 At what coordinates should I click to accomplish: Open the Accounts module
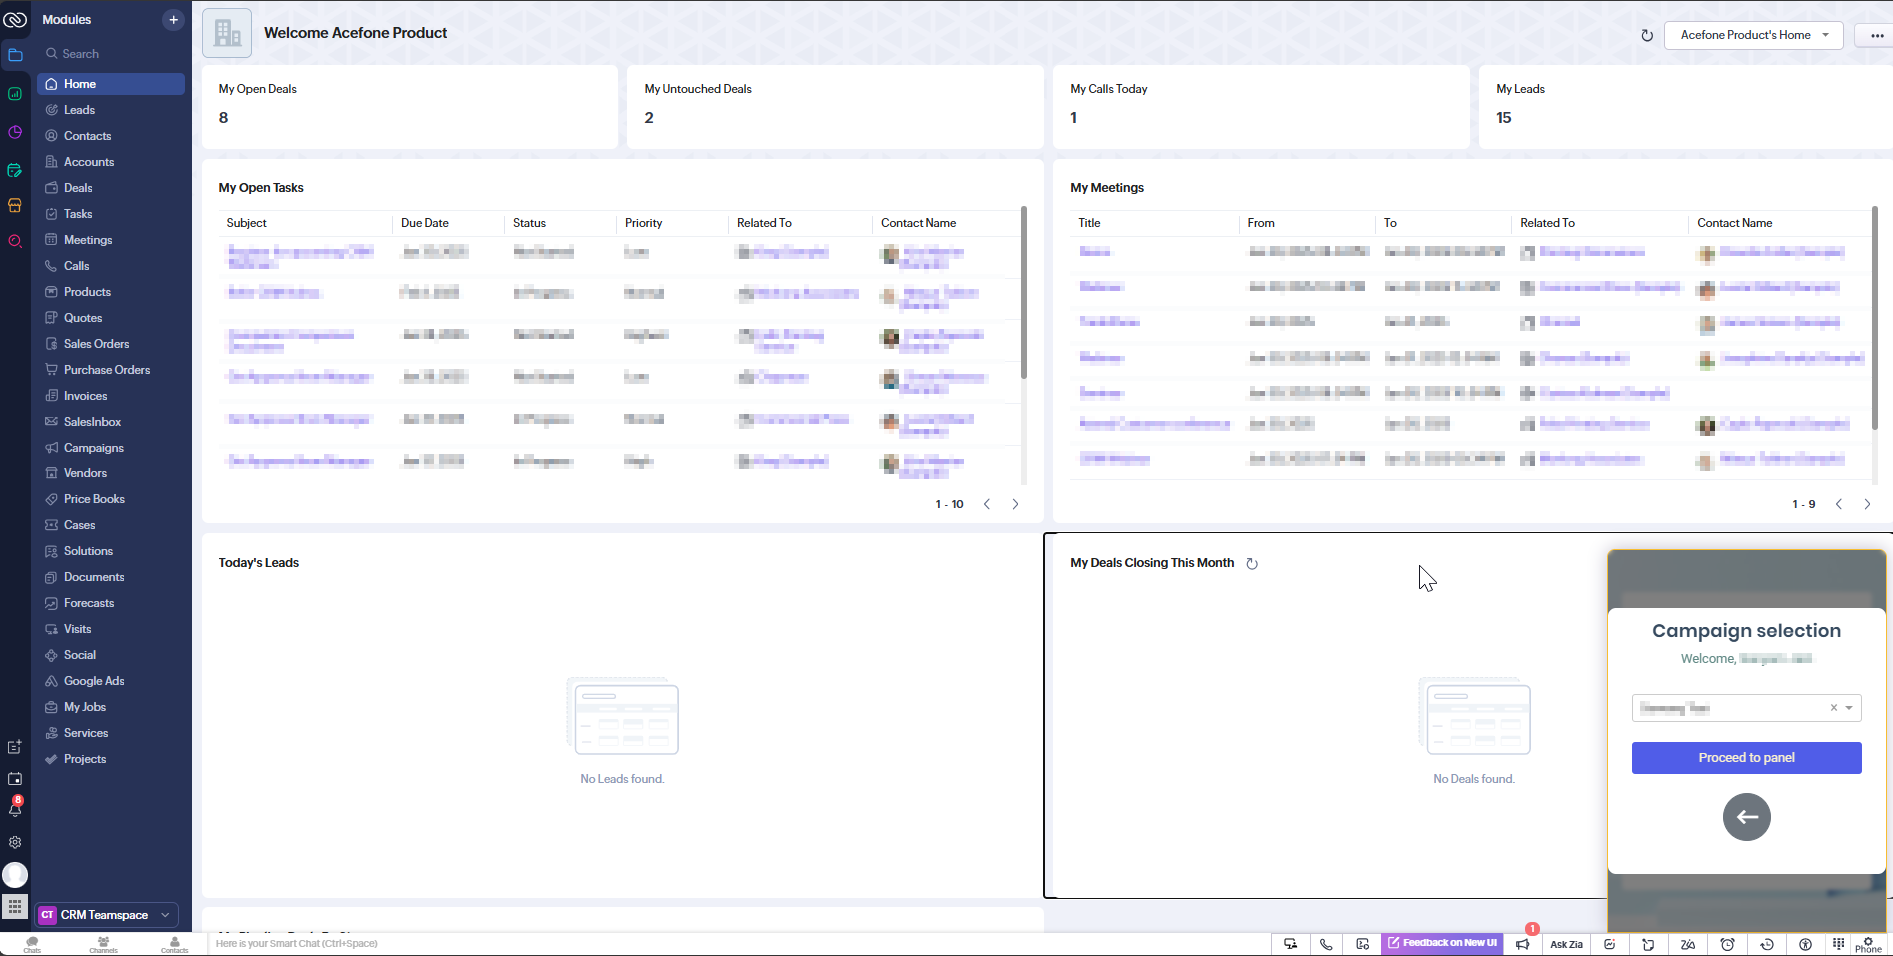click(x=110, y=162)
